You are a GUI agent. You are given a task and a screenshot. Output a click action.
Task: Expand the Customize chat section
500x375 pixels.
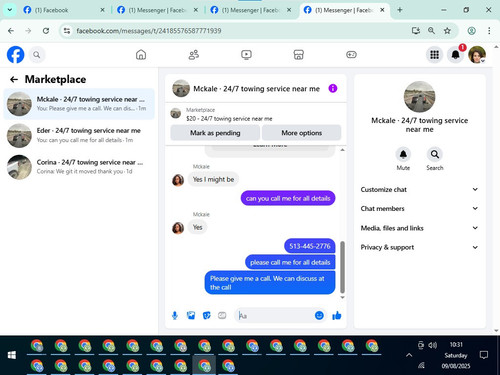tap(419, 189)
